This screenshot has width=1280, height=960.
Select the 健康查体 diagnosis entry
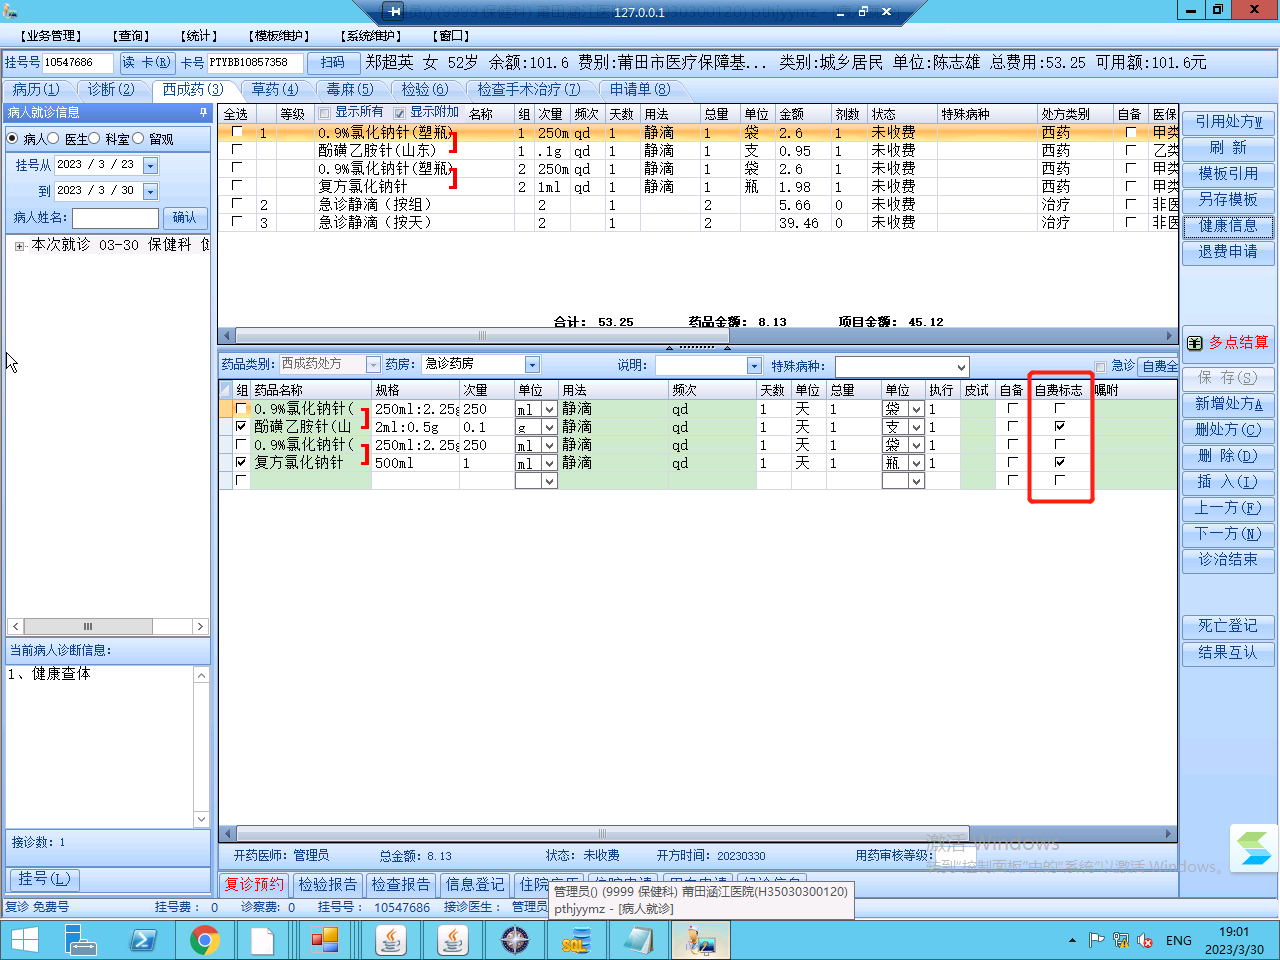coord(49,674)
